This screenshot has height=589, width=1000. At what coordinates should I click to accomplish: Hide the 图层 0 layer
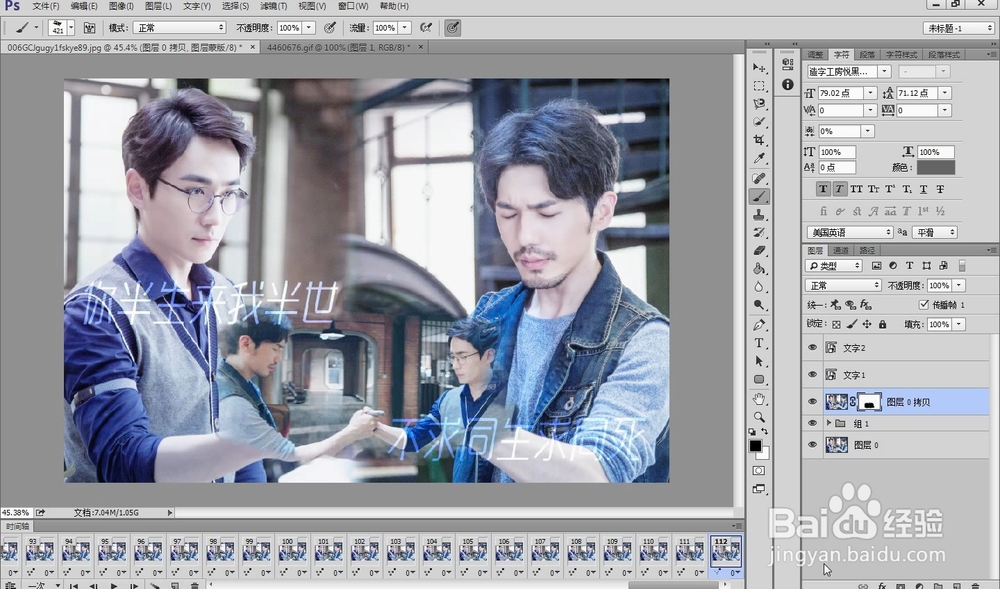click(812, 445)
